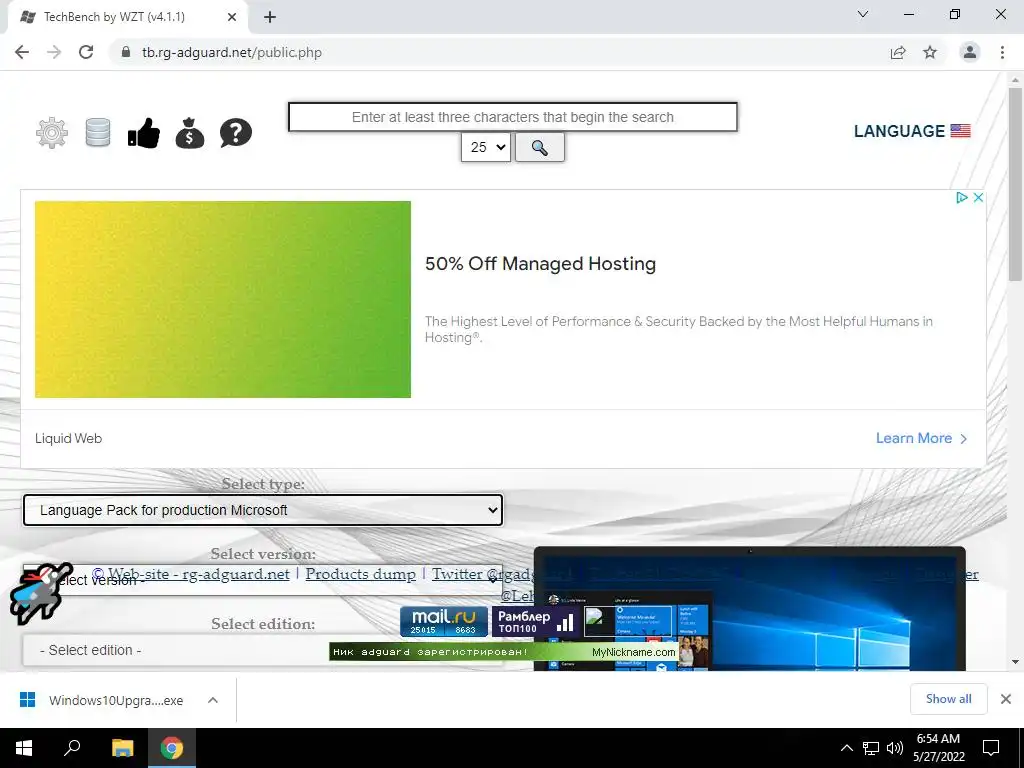Click the superhero mascot icon
Viewport: 1024px width, 768px height.
(40, 594)
